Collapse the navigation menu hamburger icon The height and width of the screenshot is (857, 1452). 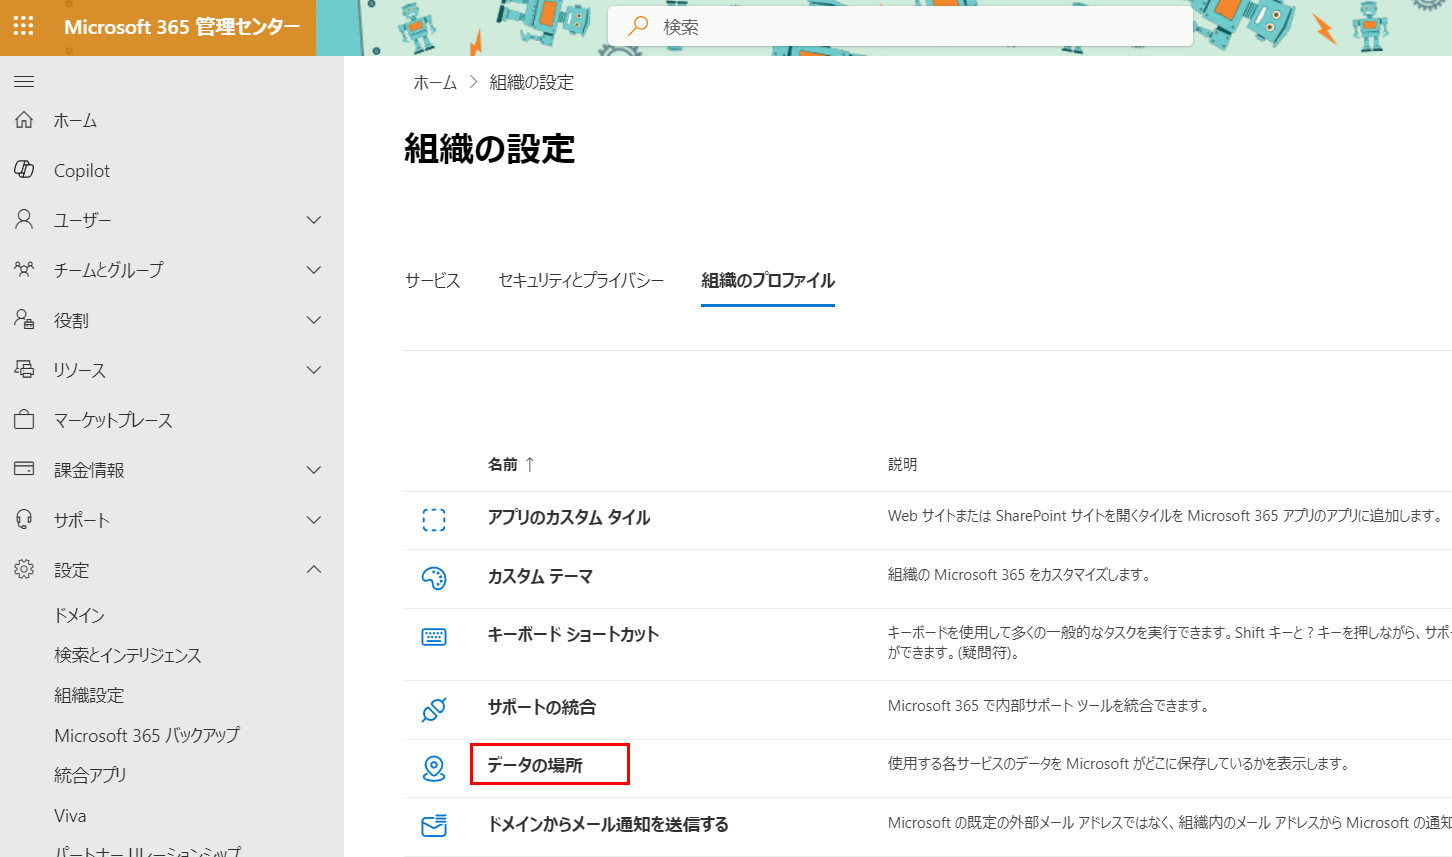coord(24,82)
